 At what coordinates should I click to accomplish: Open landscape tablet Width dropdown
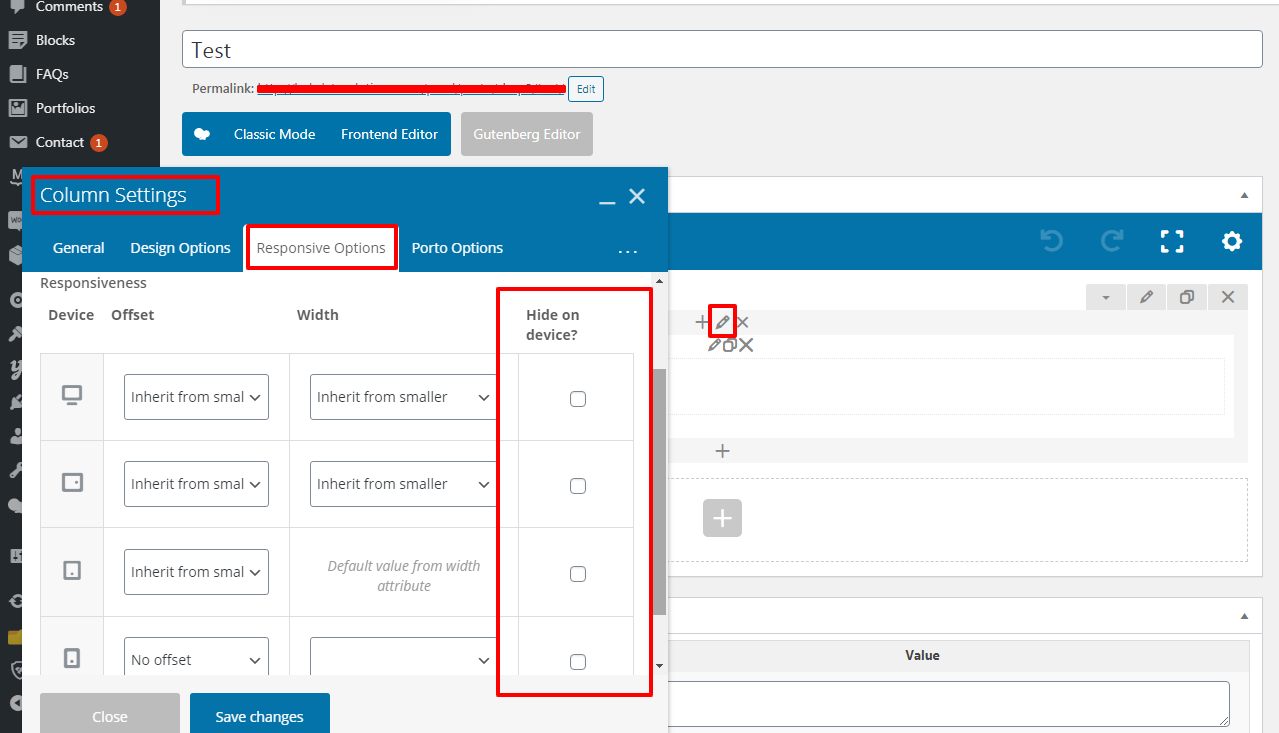click(403, 484)
